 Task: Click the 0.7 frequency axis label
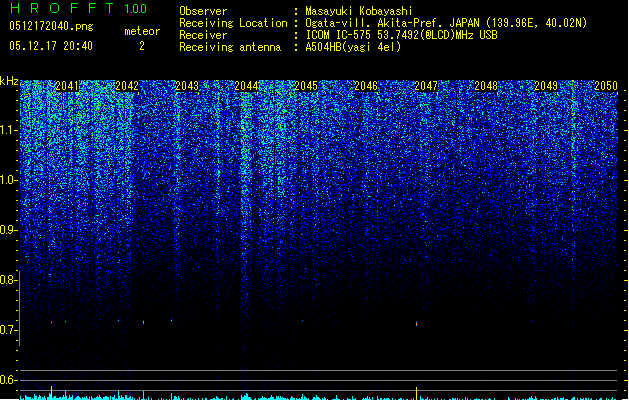(9, 330)
